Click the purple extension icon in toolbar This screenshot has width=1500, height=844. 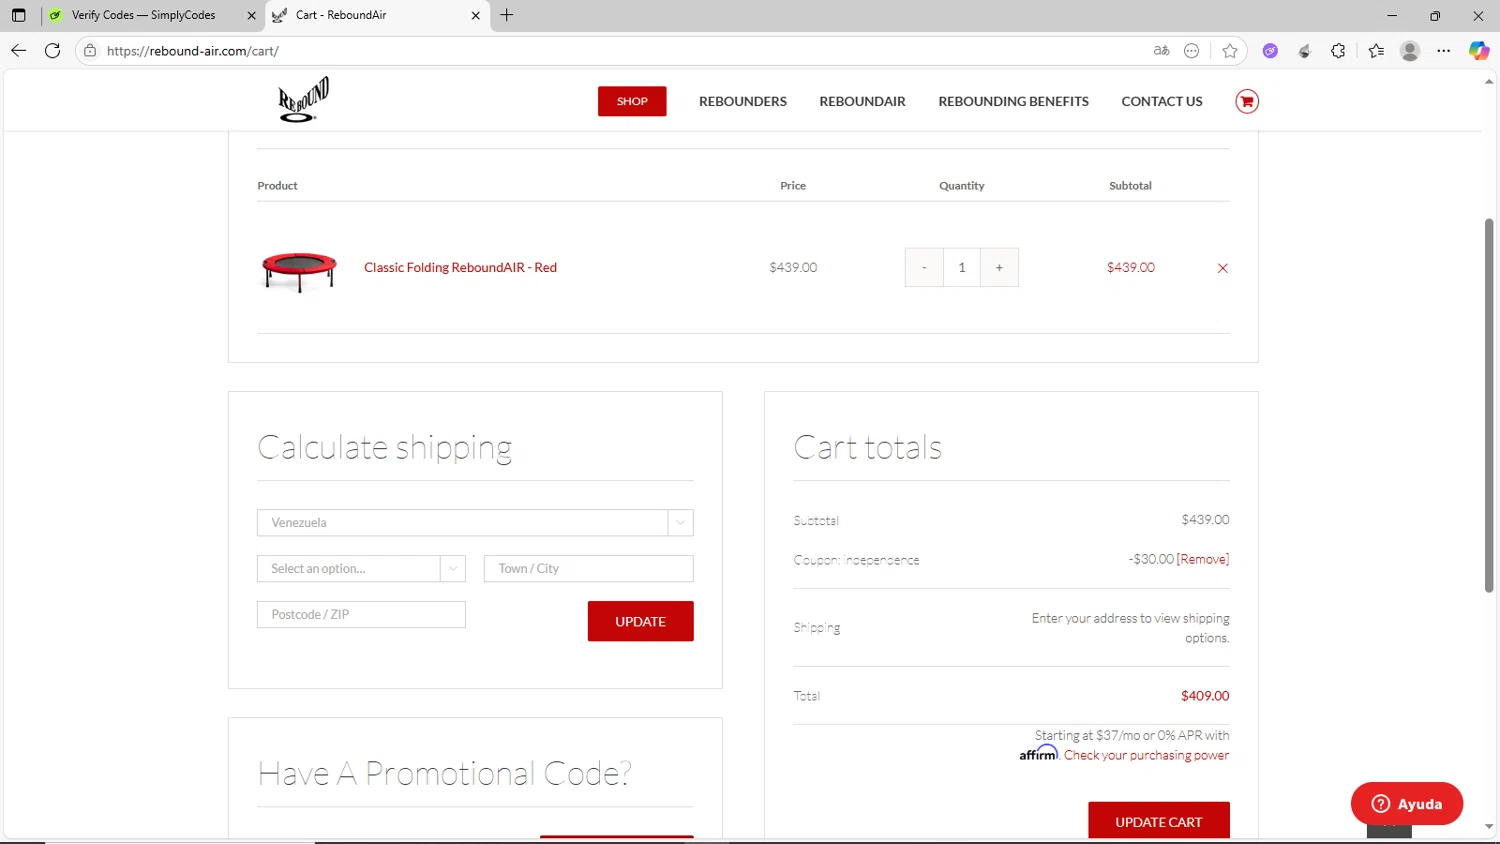pyautogui.click(x=1270, y=51)
